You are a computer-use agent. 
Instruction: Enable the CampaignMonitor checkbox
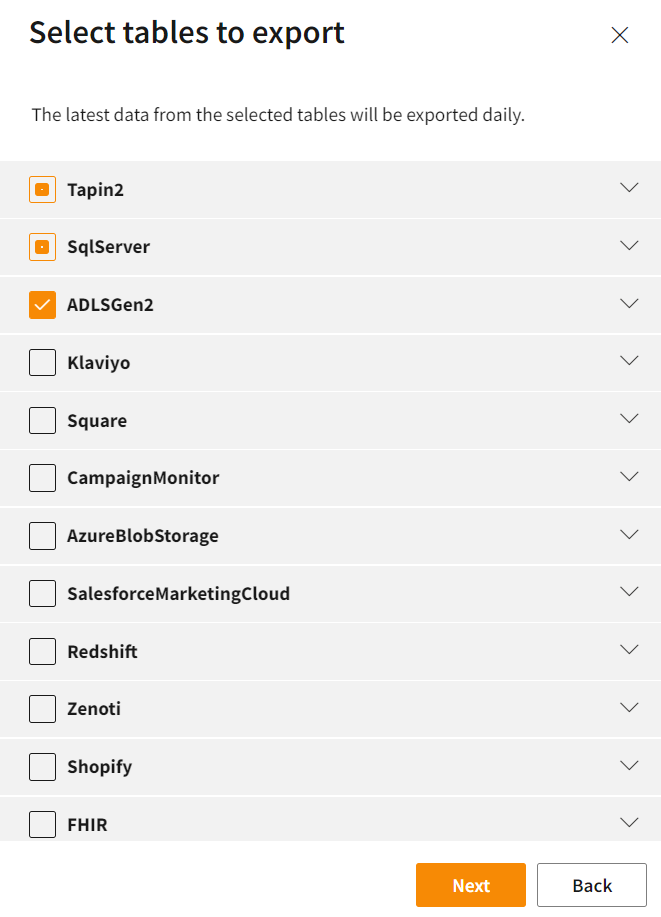(x=42, y=478)
